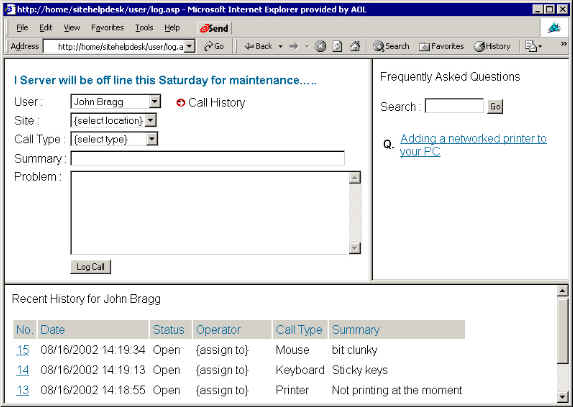
Task: Click the Stop icon in toolbar
Action: 320,46
